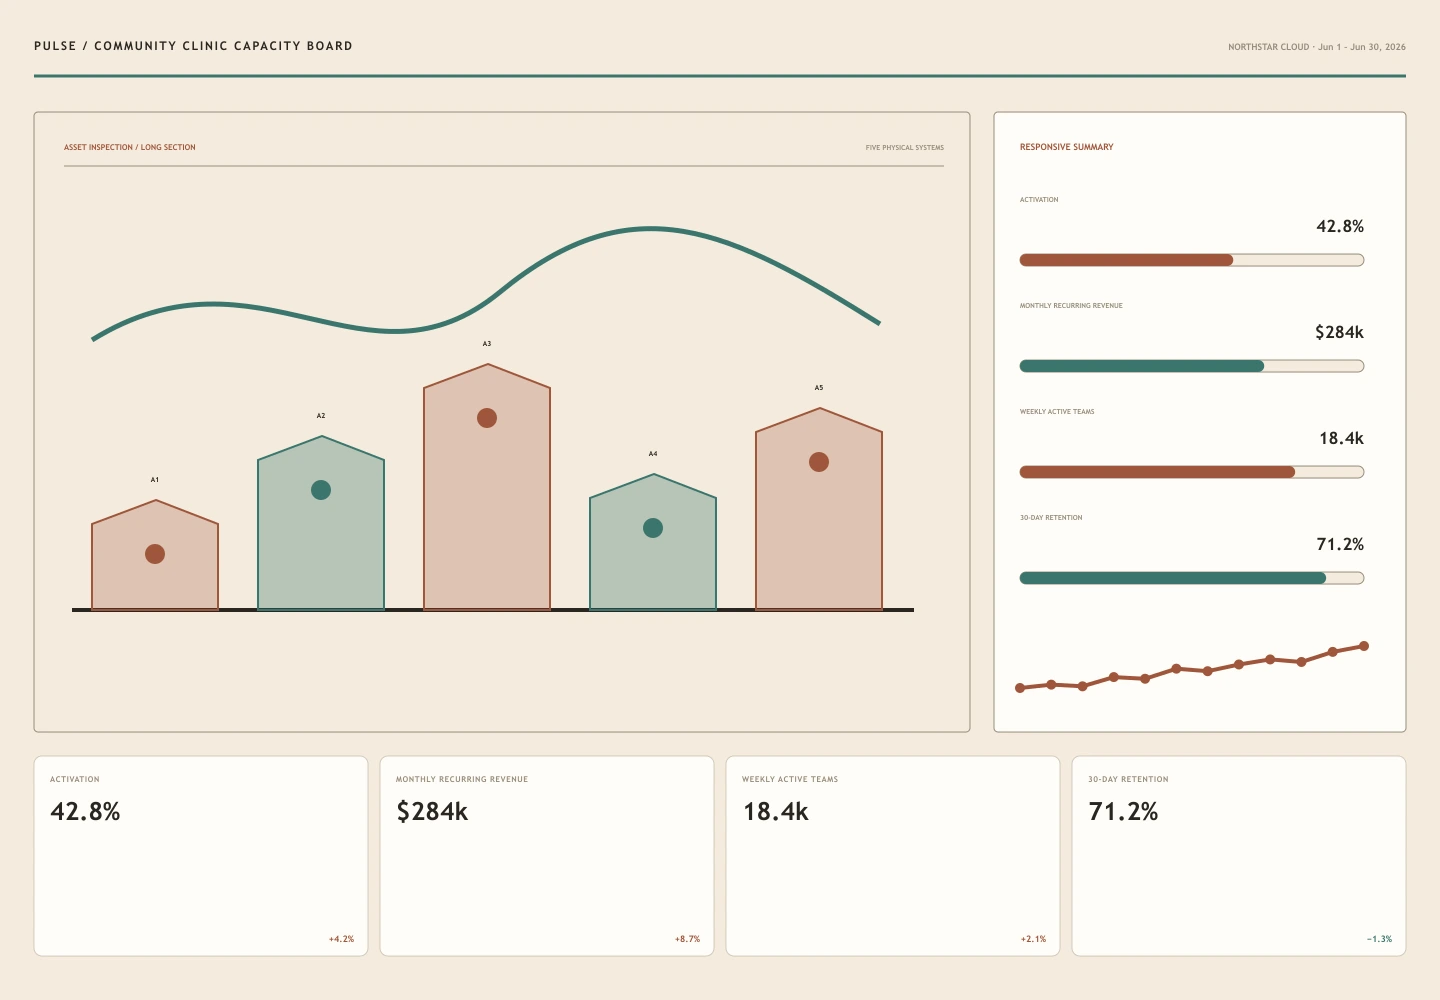This screenshot has height=1000, width=1440.
Task: Click the "A3" label above the chart bar
Action: coord(487,344)
